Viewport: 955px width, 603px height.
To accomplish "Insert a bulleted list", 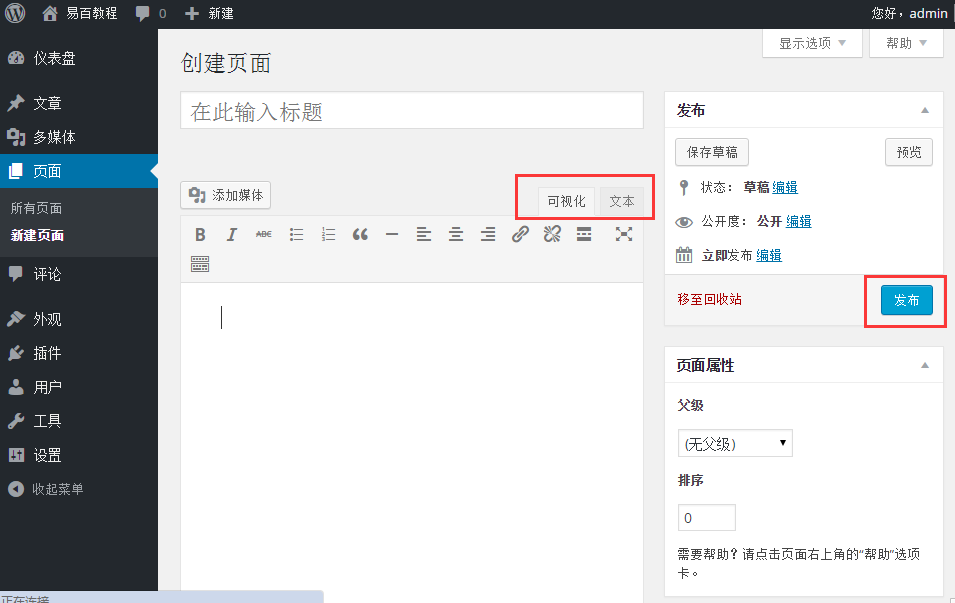I will point(297,234).
